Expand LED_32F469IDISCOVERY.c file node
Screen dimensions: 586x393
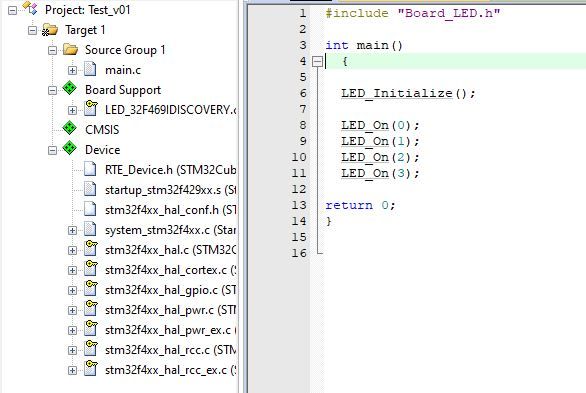click(73, 110)
